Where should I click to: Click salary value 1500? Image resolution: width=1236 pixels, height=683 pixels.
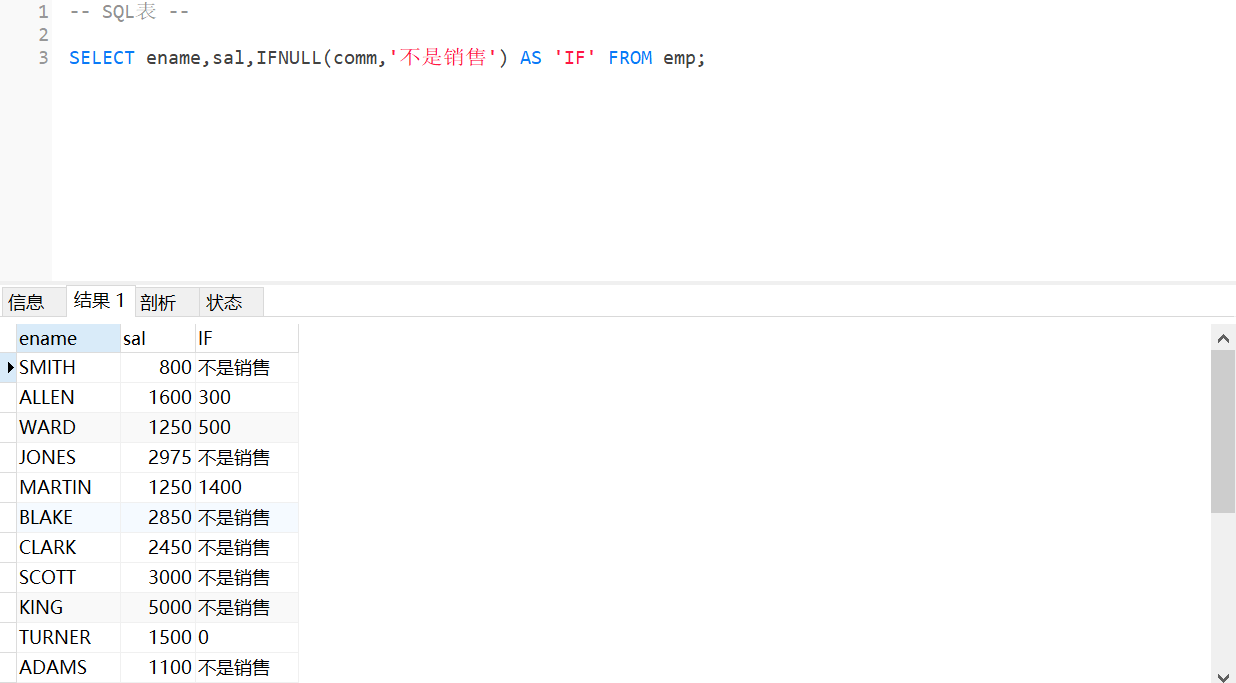click(x=157, y=638)
